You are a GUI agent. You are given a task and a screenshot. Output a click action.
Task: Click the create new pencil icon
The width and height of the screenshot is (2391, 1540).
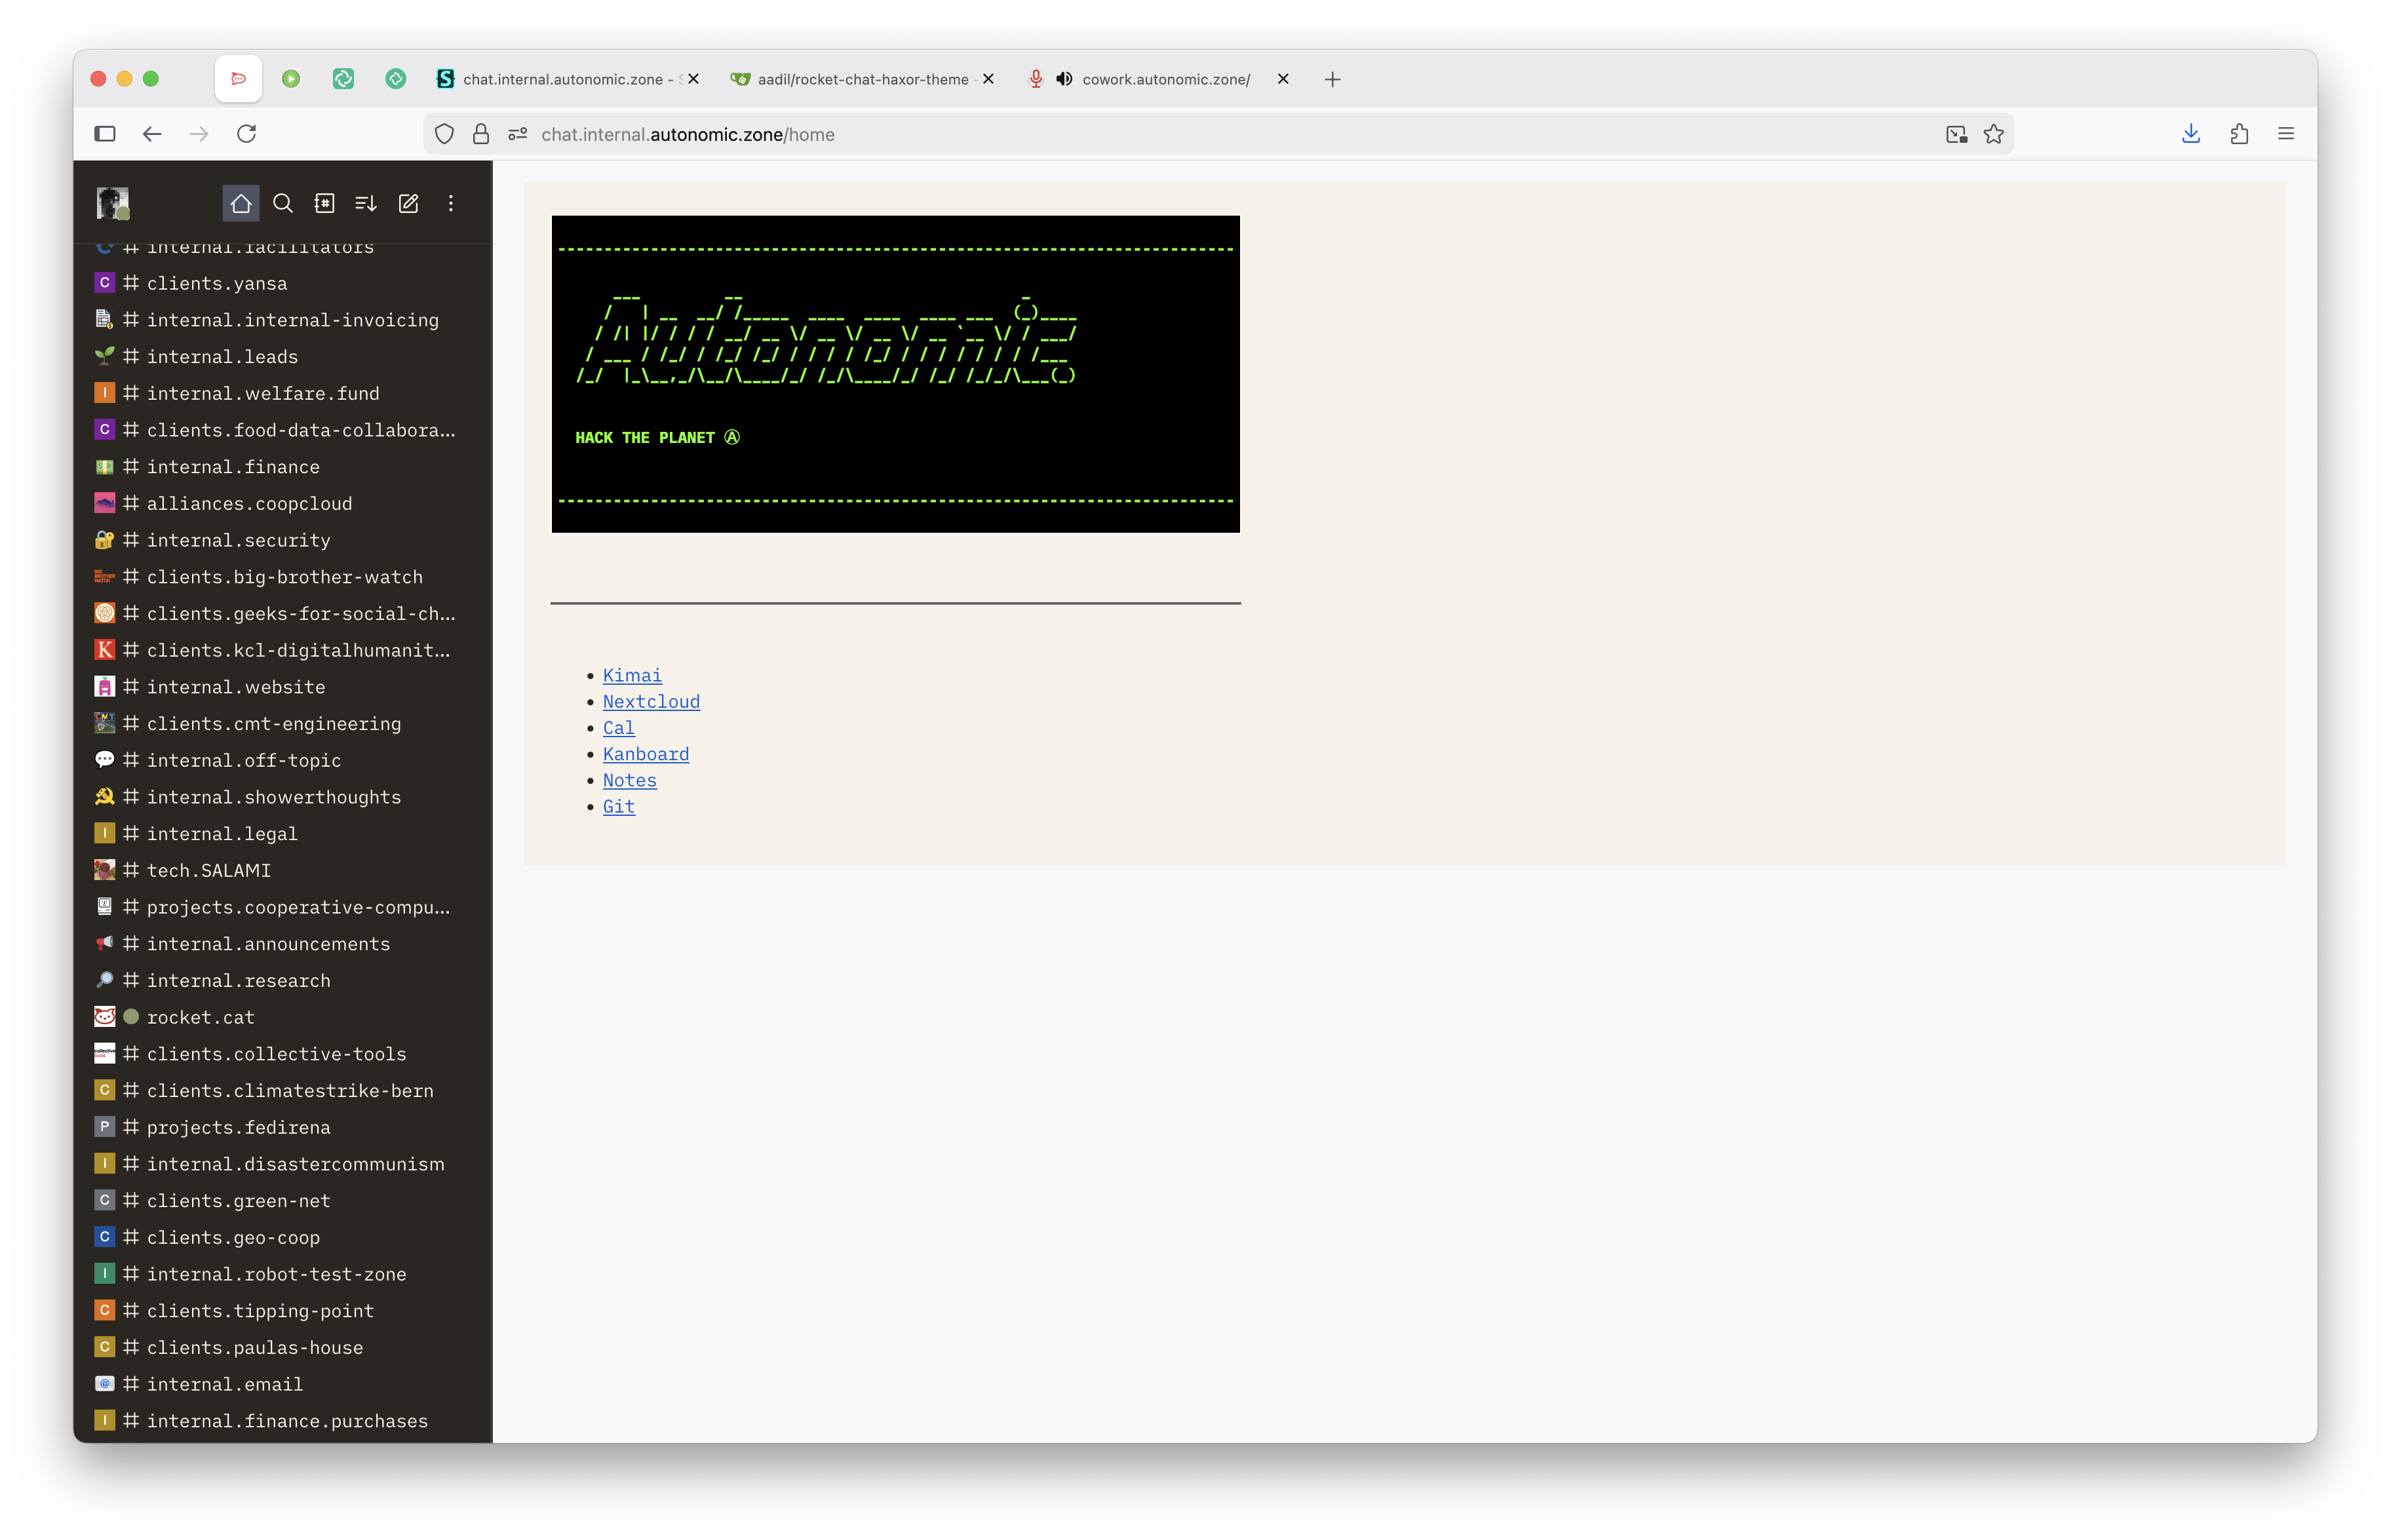click(x=408, y=204)
